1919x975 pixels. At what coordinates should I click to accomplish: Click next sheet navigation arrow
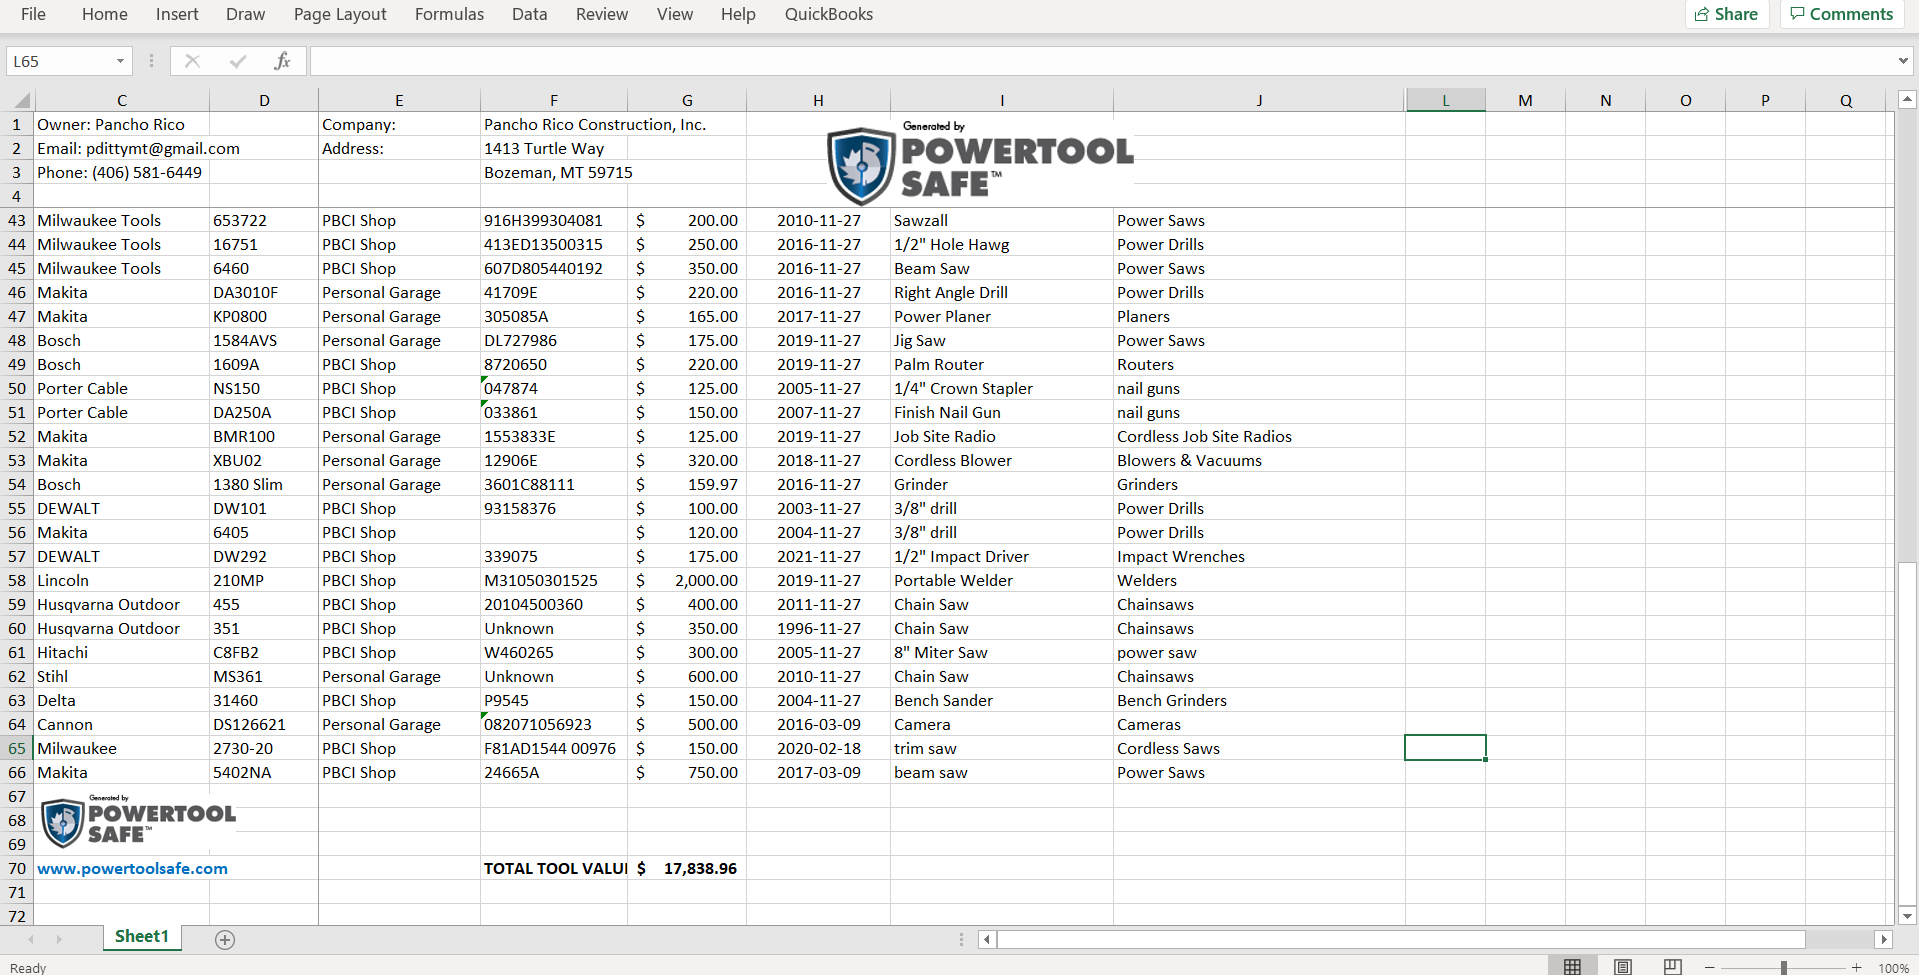59,939
